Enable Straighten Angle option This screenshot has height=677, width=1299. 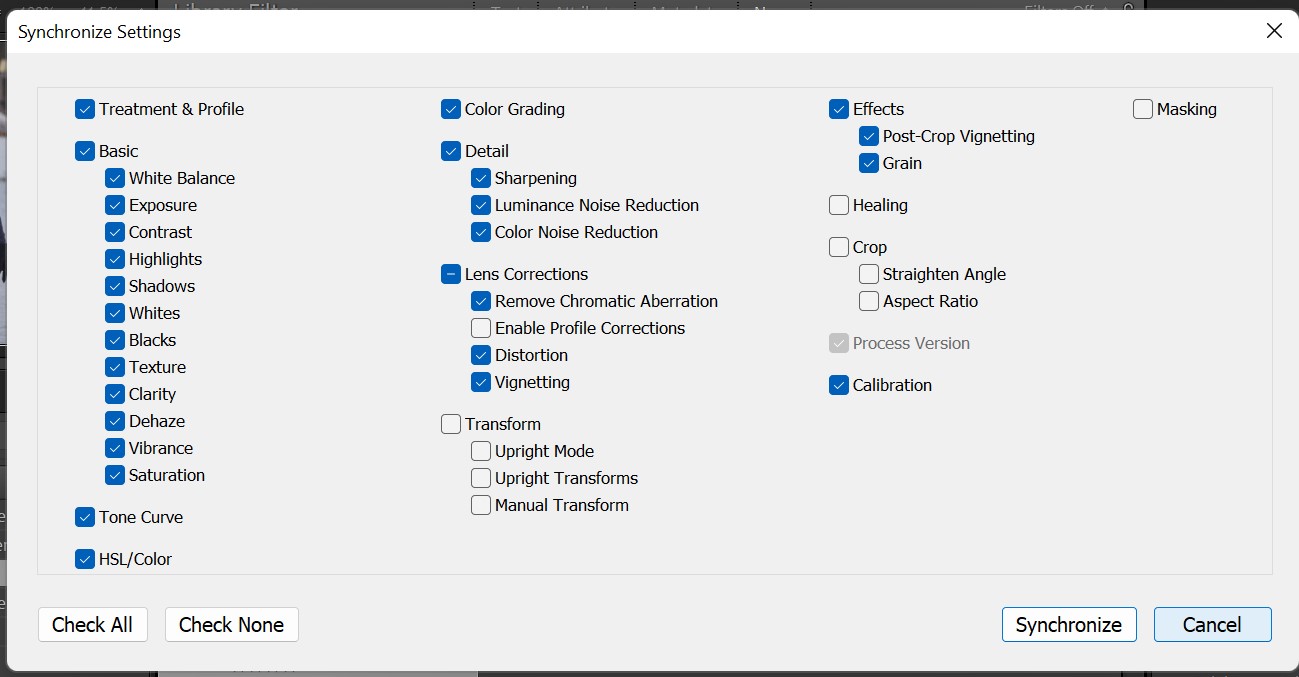[x=869, y=274]
